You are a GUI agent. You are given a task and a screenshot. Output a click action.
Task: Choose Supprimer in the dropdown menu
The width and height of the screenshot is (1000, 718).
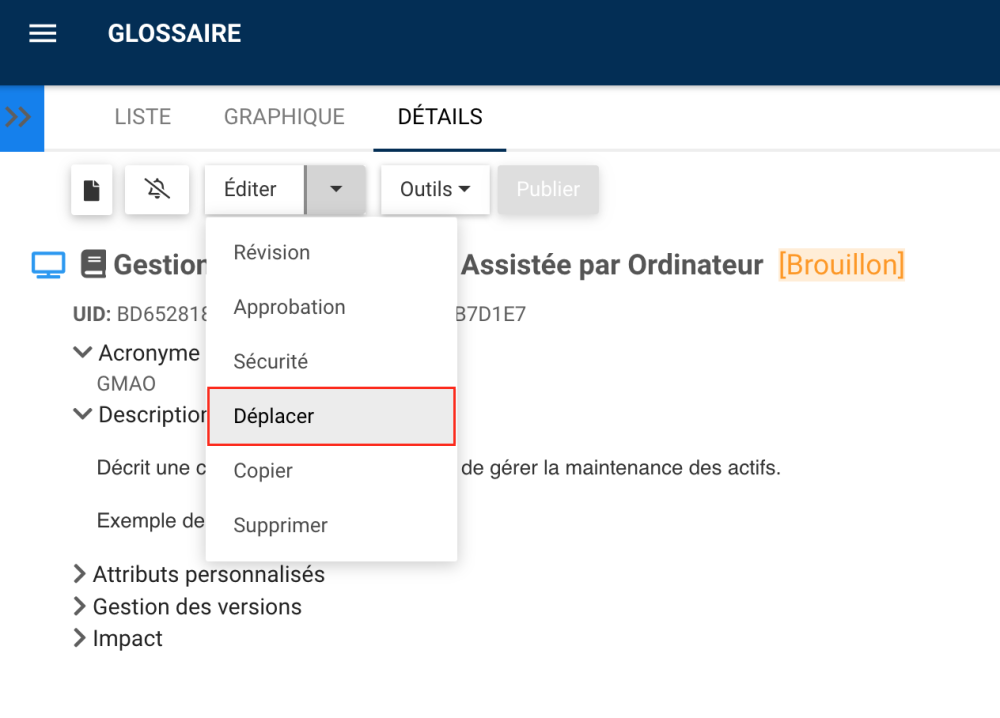pyautogui.click(x=281, y=525)
